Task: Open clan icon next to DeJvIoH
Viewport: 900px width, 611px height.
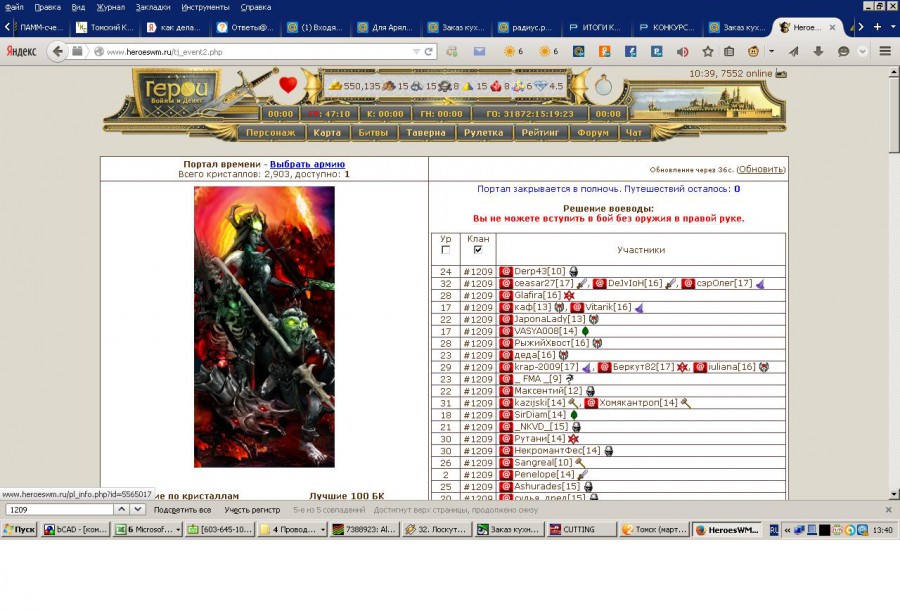Action: pos(599,284)
